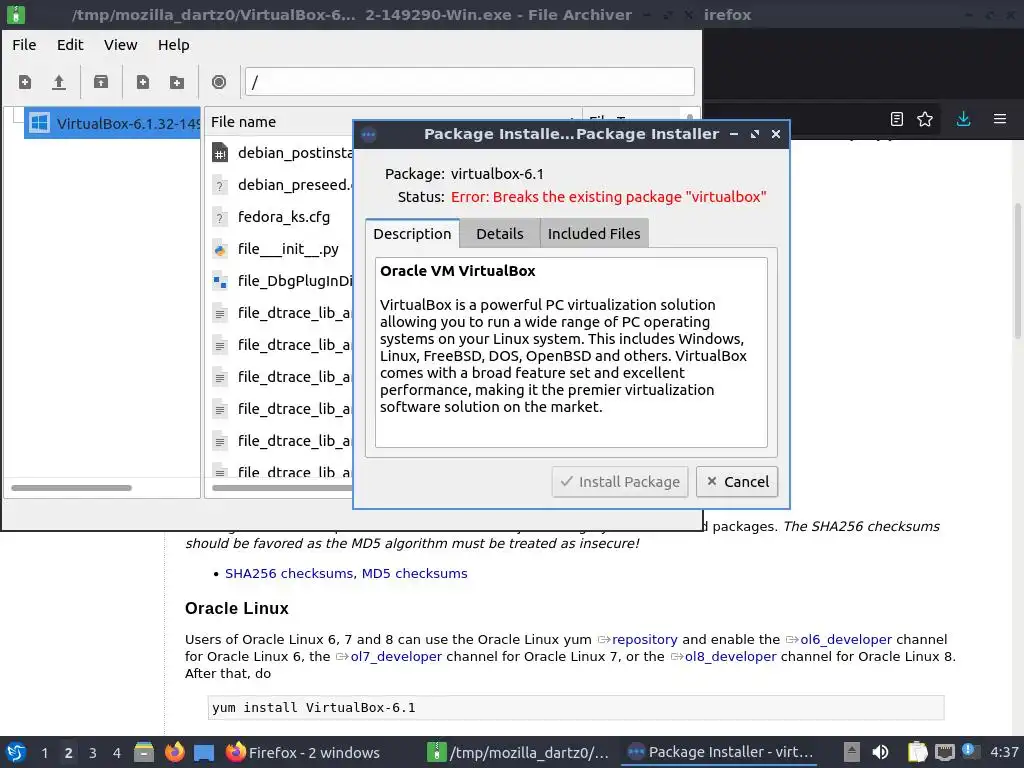Click the update notification tray icon

pos(970,752)
